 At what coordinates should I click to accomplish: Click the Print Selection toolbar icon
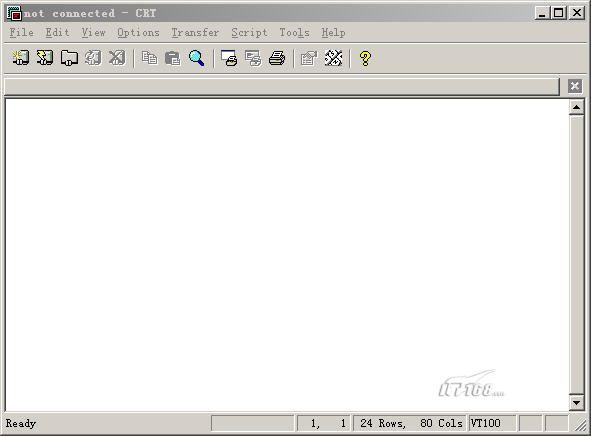[253, 58]
